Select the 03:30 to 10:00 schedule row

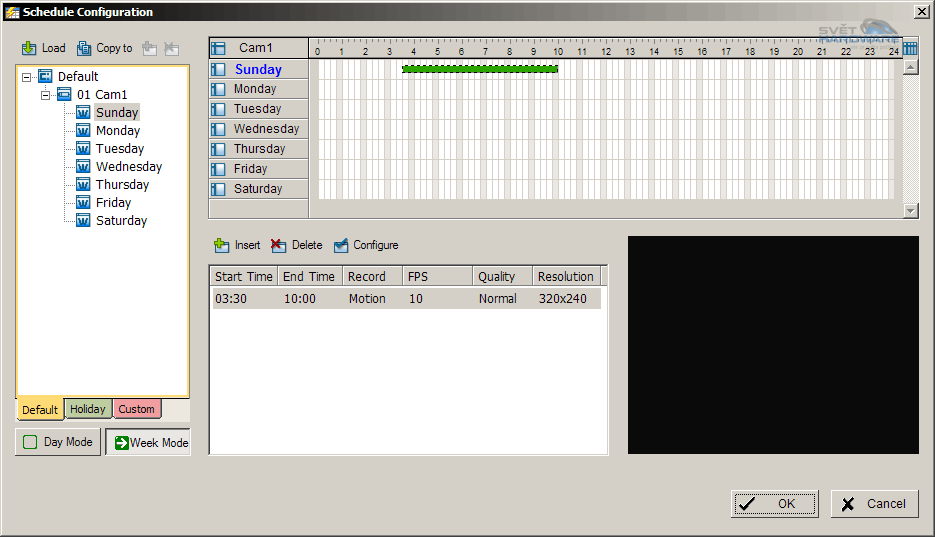coord(406,299)
